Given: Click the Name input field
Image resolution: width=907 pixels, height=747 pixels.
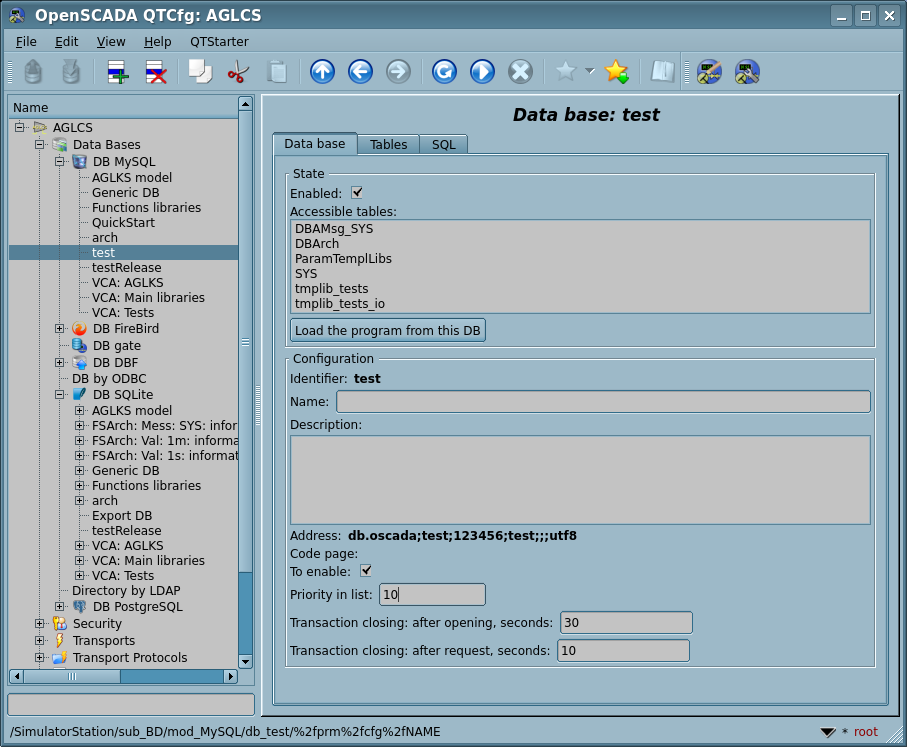Looking at the screenshot, I should tap(602, 402).
